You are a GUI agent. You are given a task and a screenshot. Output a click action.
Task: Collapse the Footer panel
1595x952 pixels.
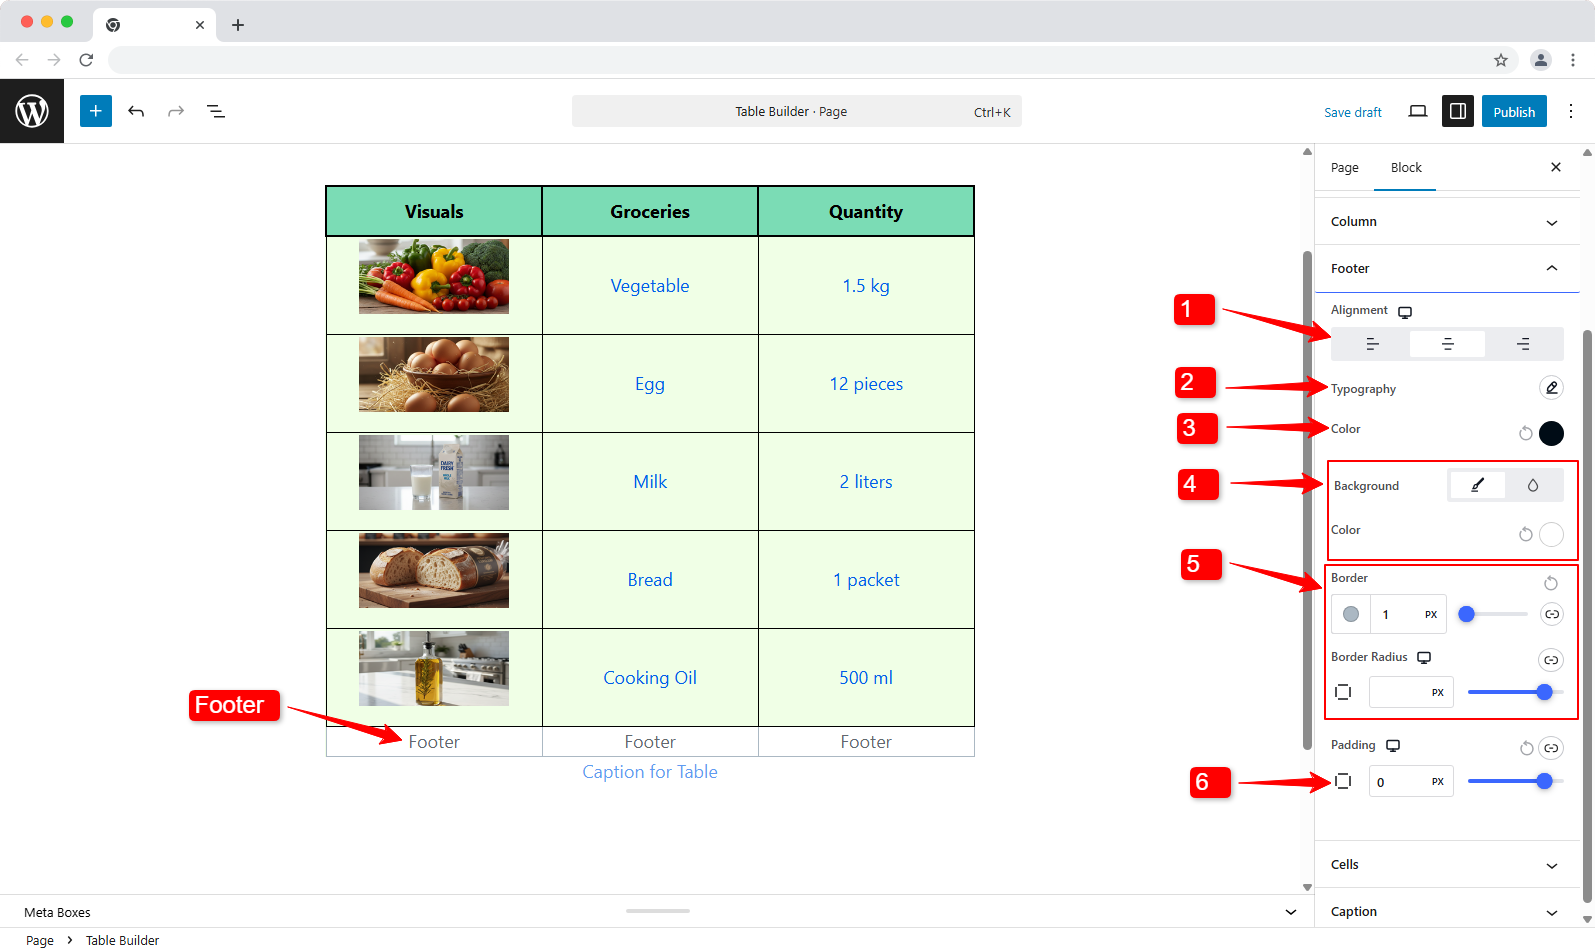click(1446, 269)
